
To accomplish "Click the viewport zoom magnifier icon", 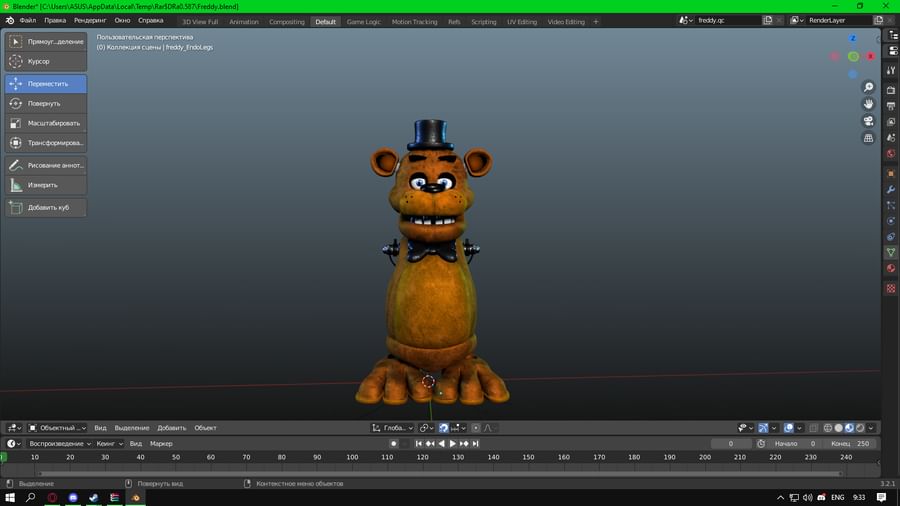I will [868, 87].
